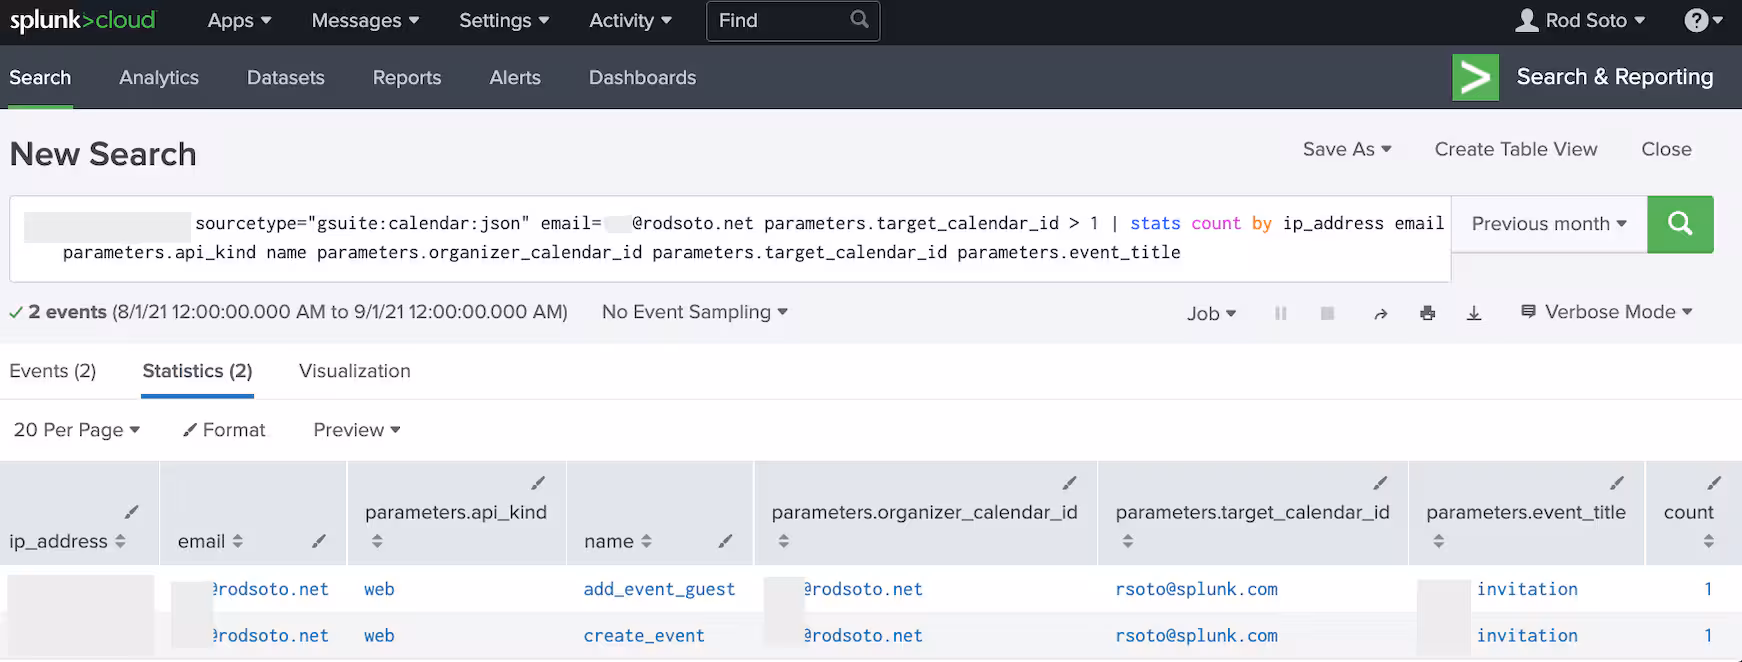
Task: Open the 20 Per Page dropdown
Action: pyautogui.click(x=76, y=430)
